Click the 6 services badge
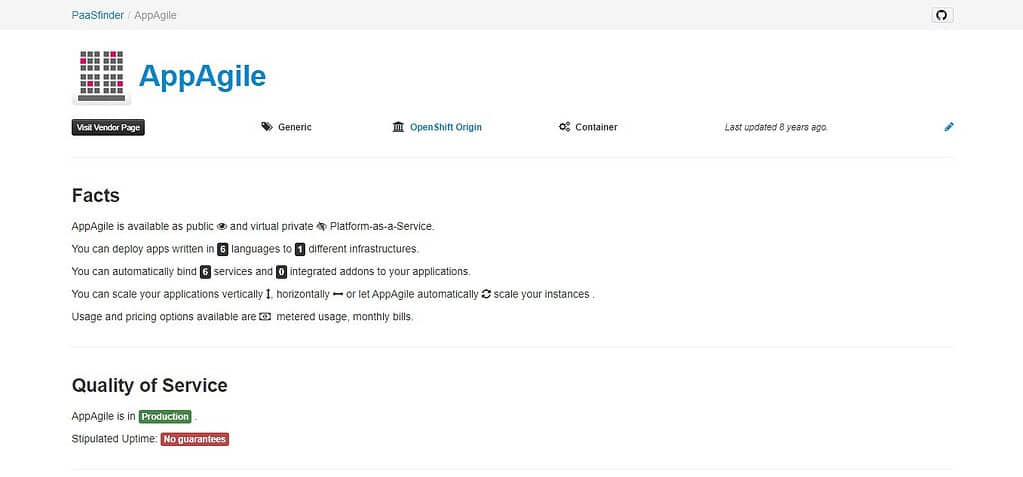This screenshot has height=477, width=1023. click(206, 271)
